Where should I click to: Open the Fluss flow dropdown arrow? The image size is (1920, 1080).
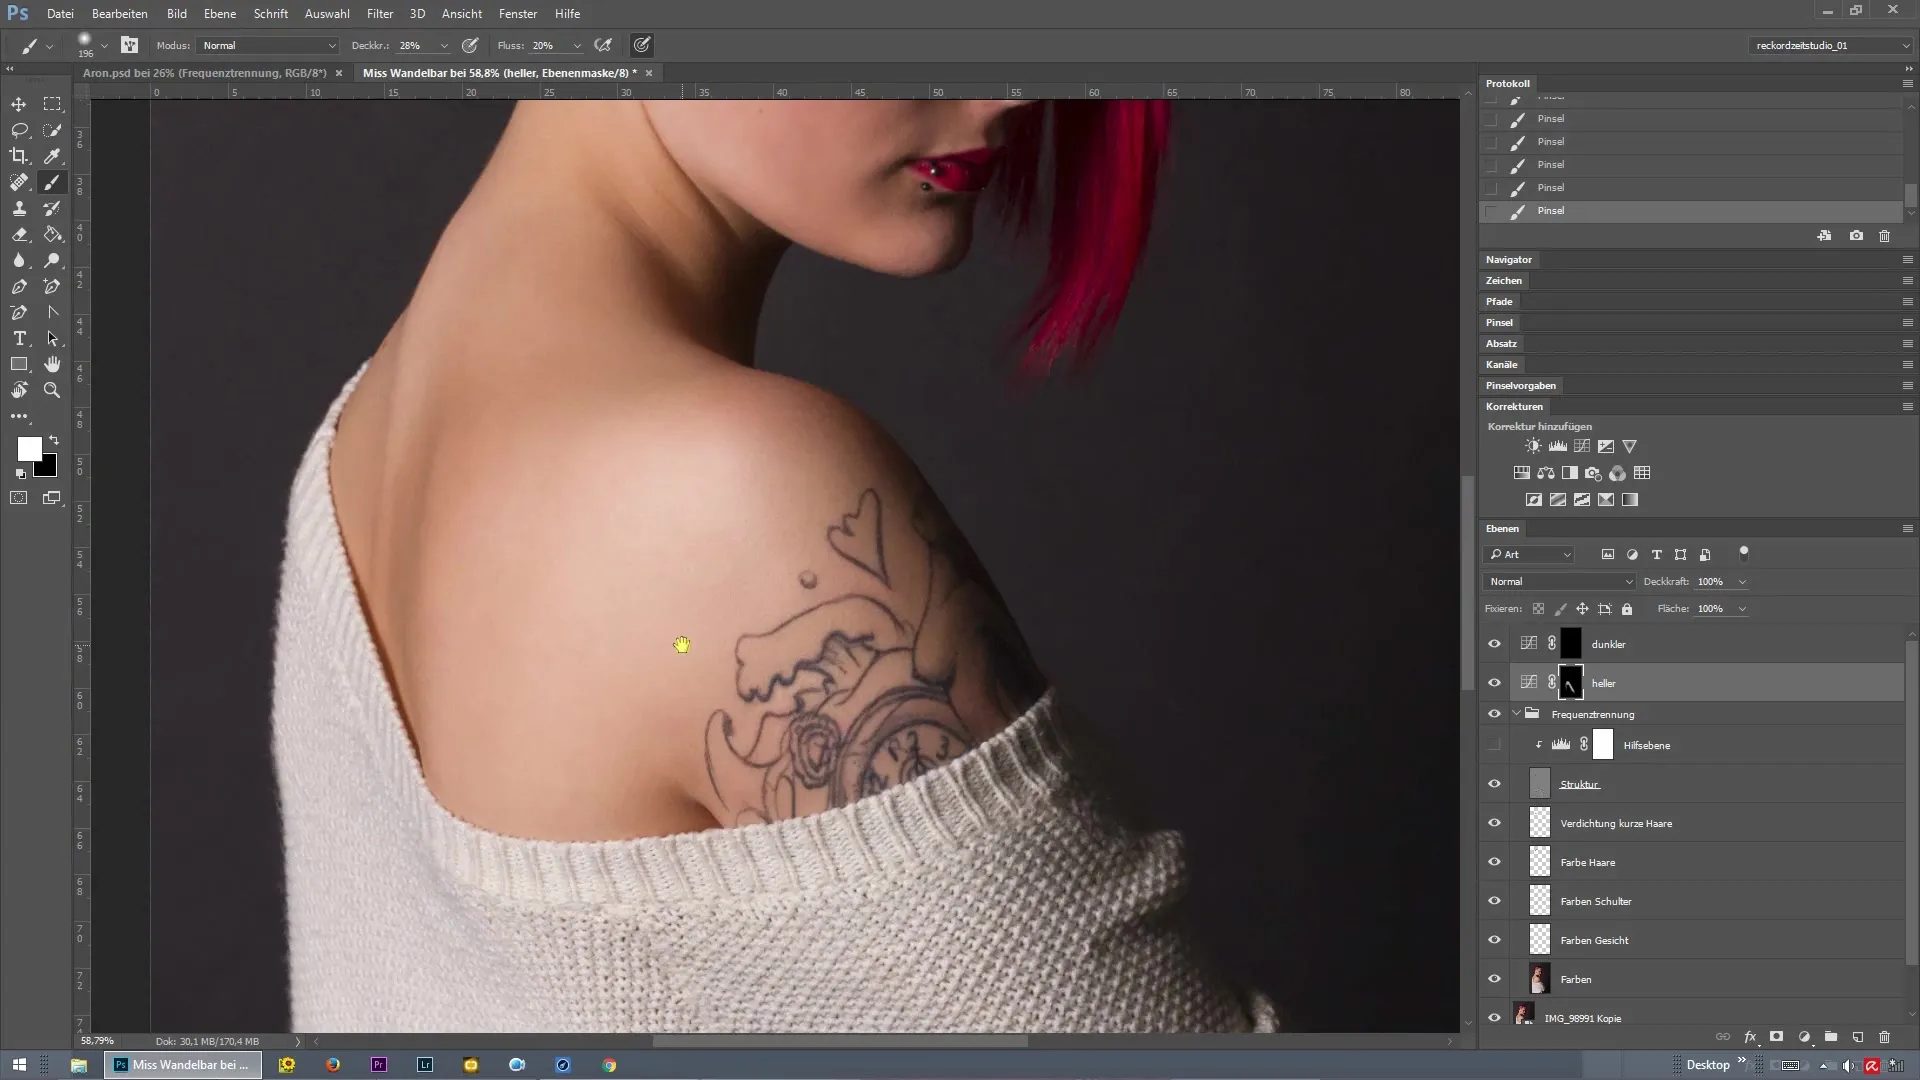pyautogui.click(x=577, y=46)
